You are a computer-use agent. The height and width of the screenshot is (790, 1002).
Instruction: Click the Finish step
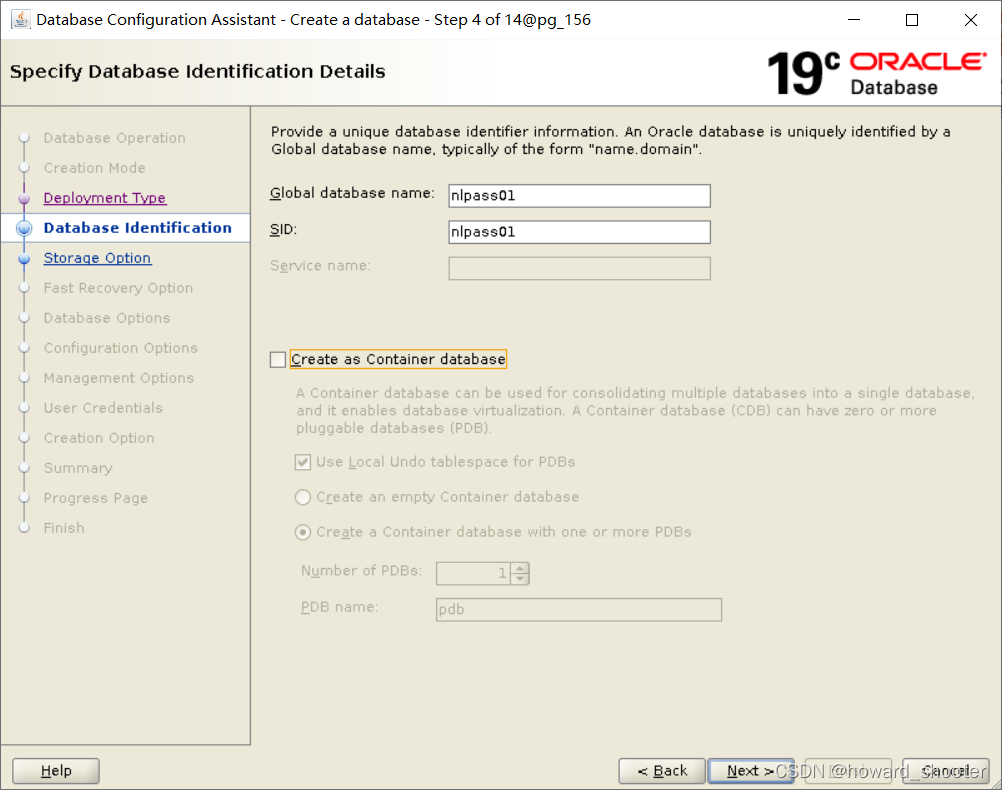(64, 529)
